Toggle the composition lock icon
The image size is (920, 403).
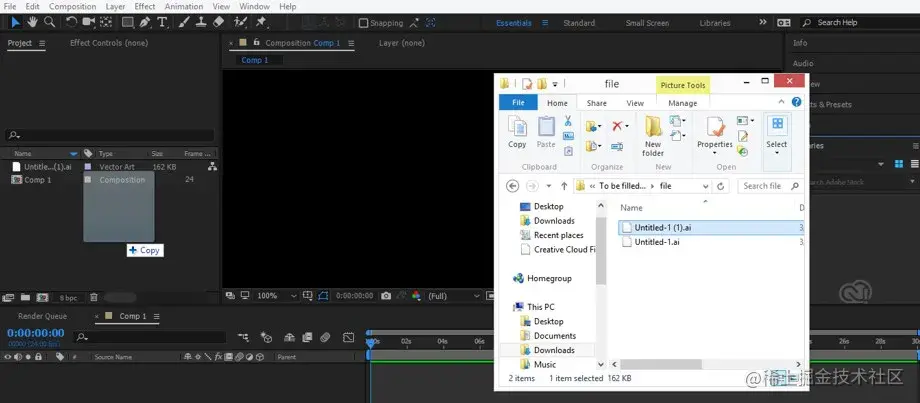[256, 43]
